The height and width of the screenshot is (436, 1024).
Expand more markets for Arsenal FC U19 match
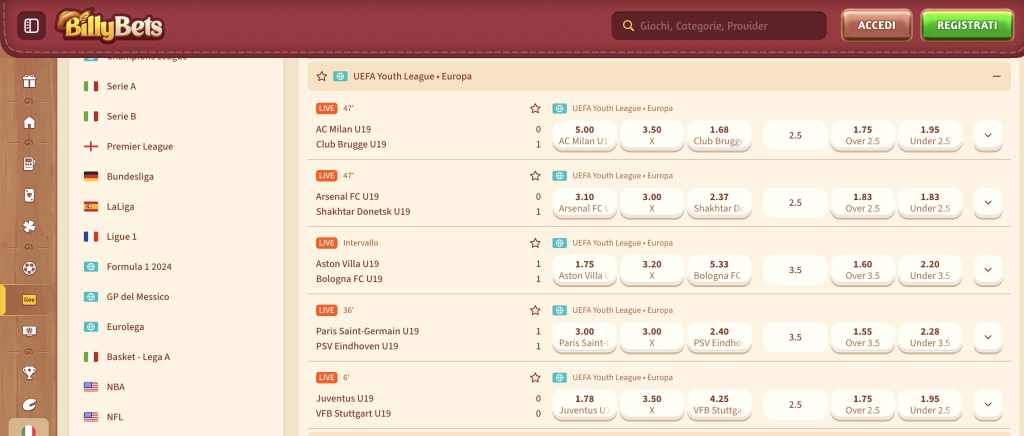(x=987, y=202)
